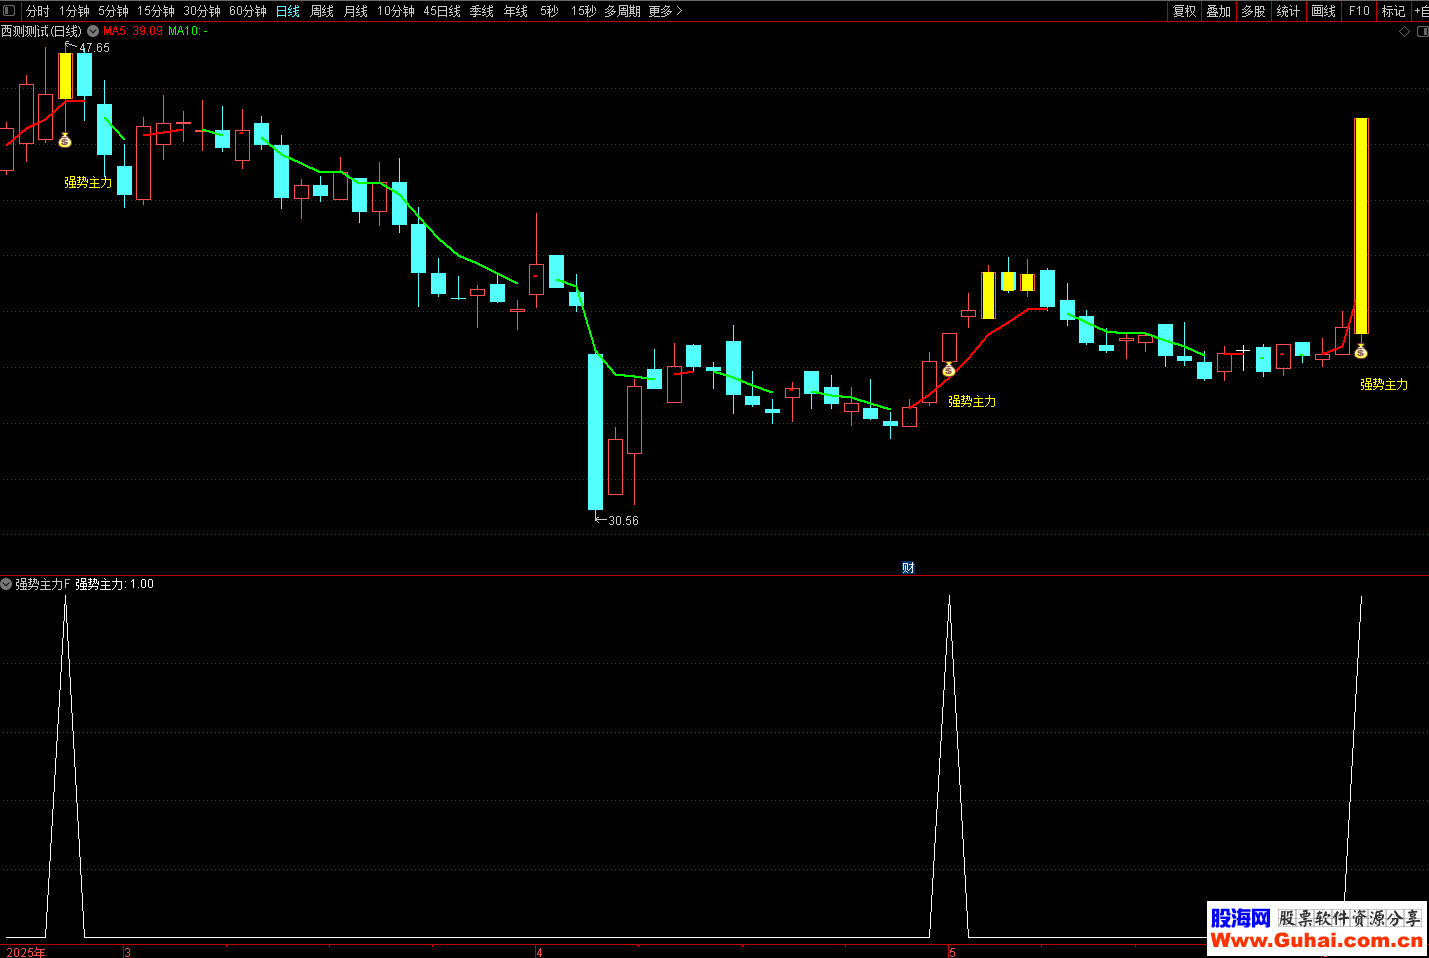
Task: Open the F10 company info
Action: [1359, 11]
